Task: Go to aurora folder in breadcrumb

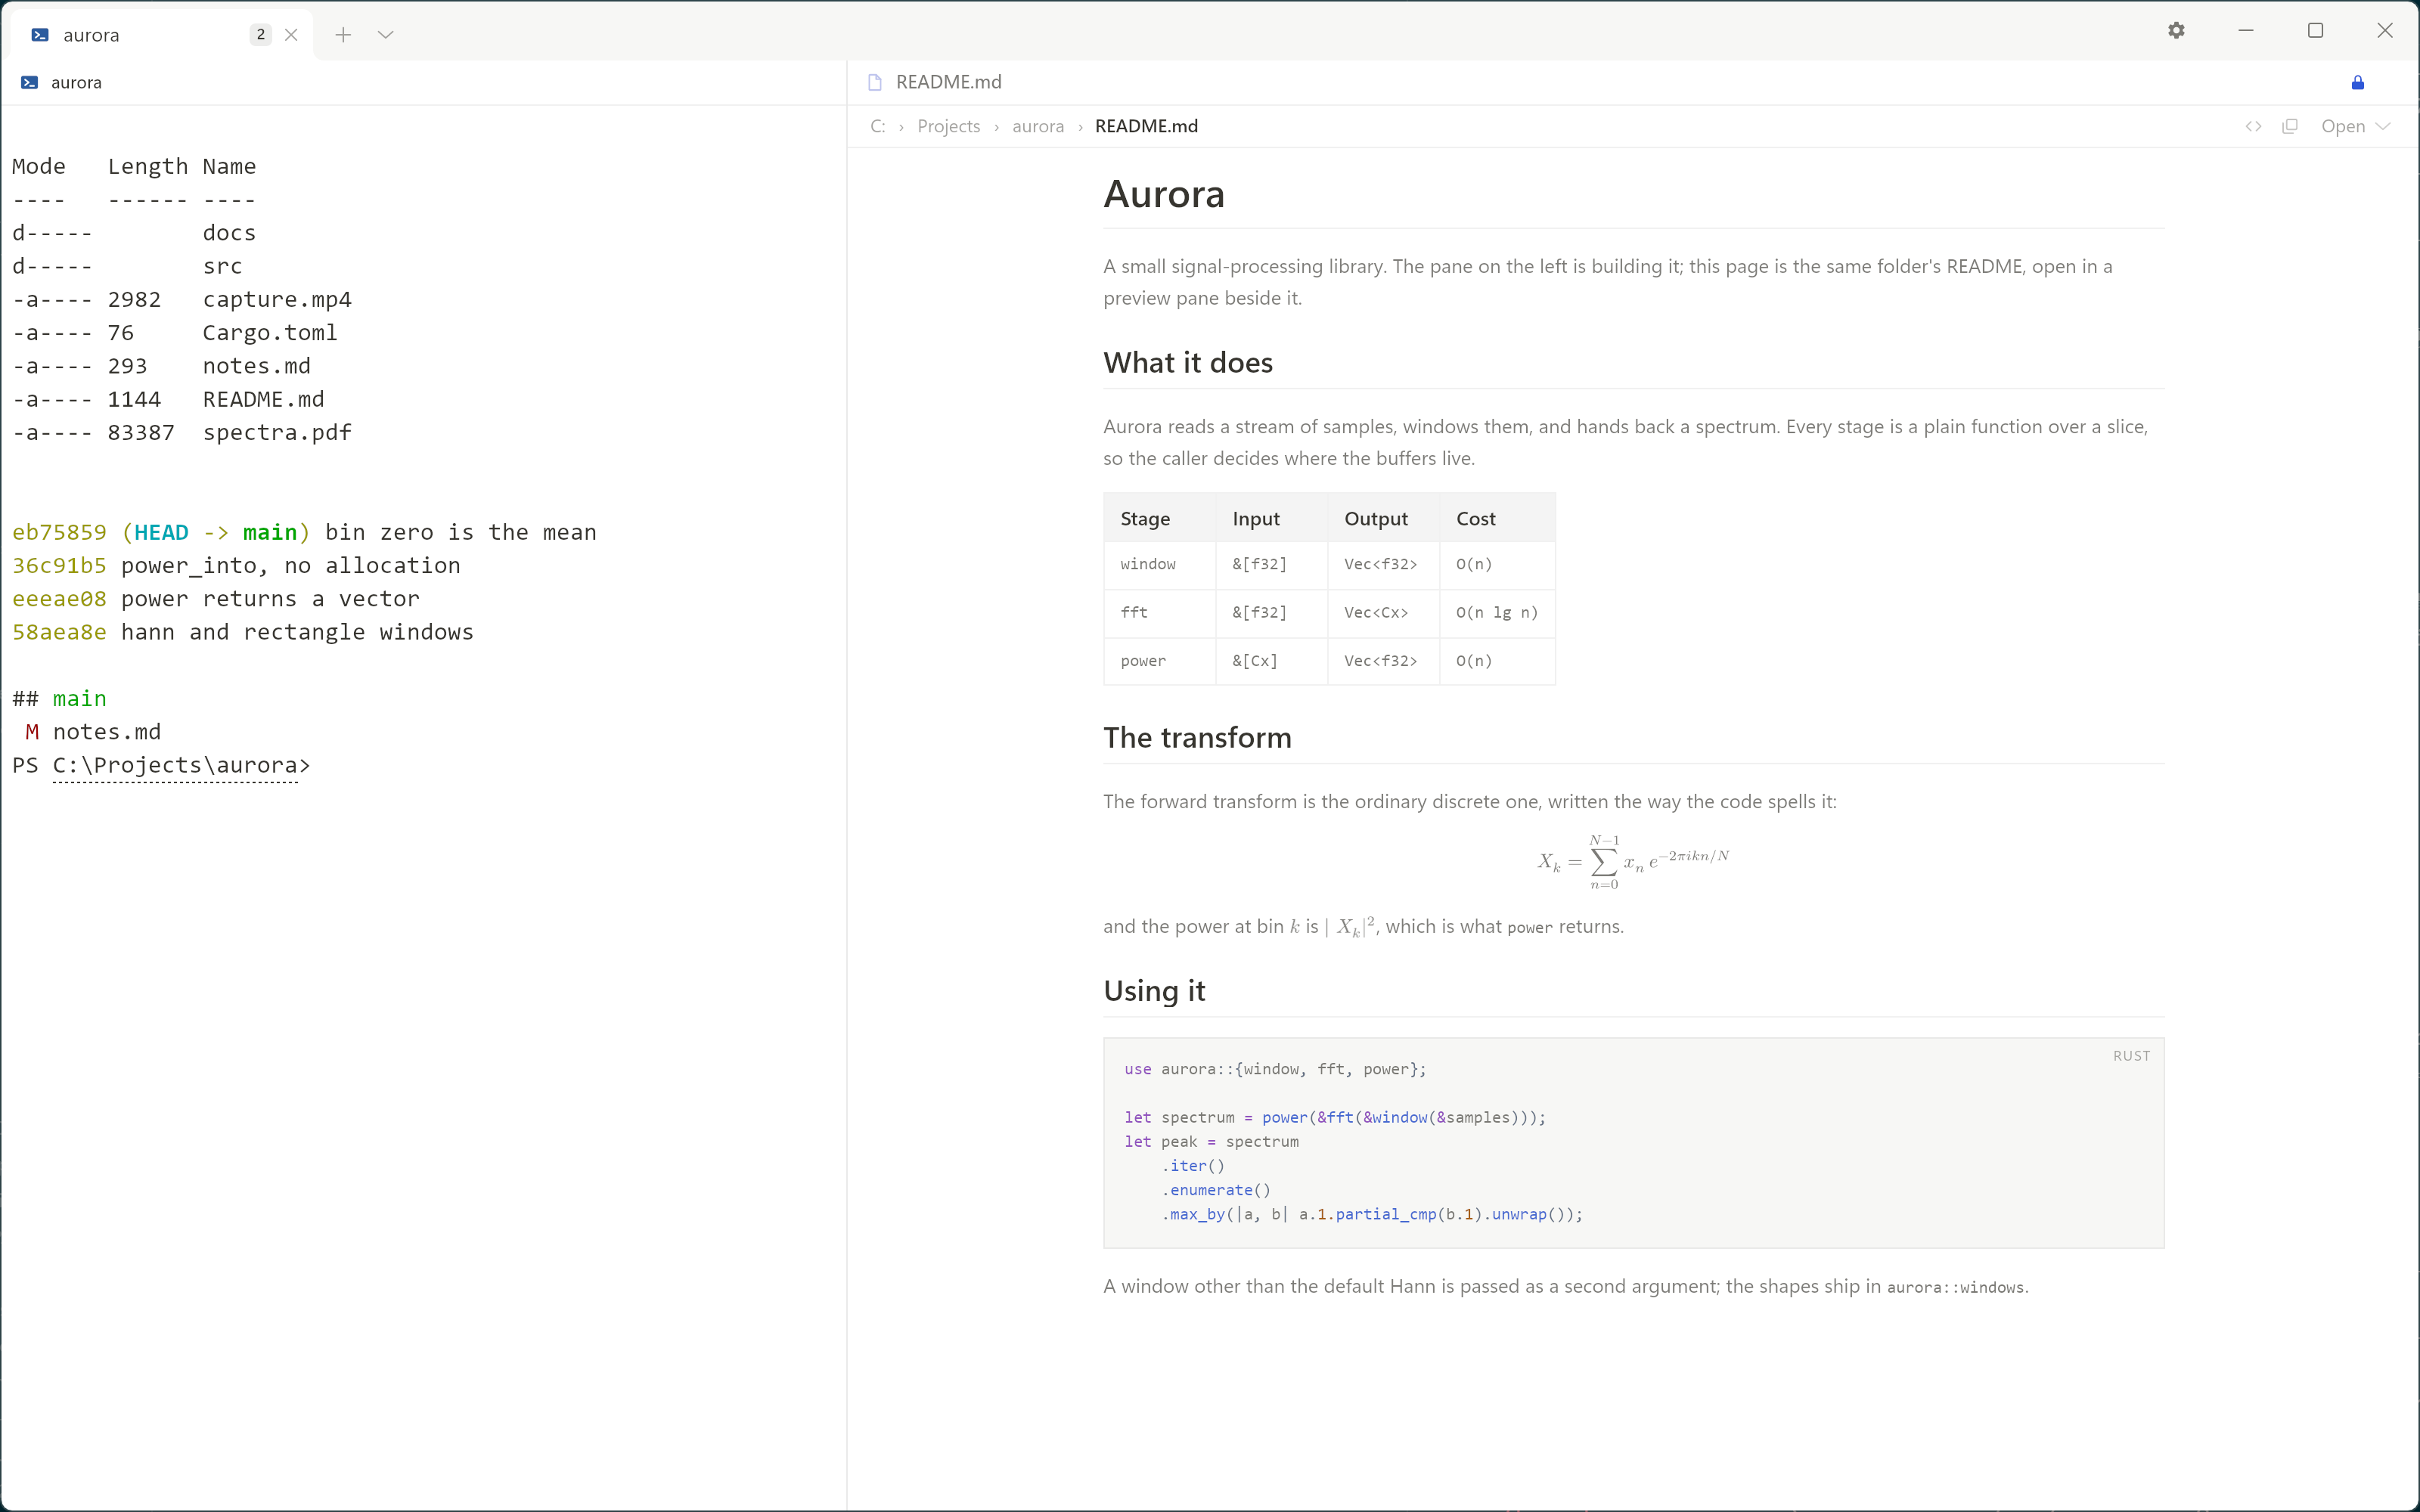Action: (x=1038, y=126)
